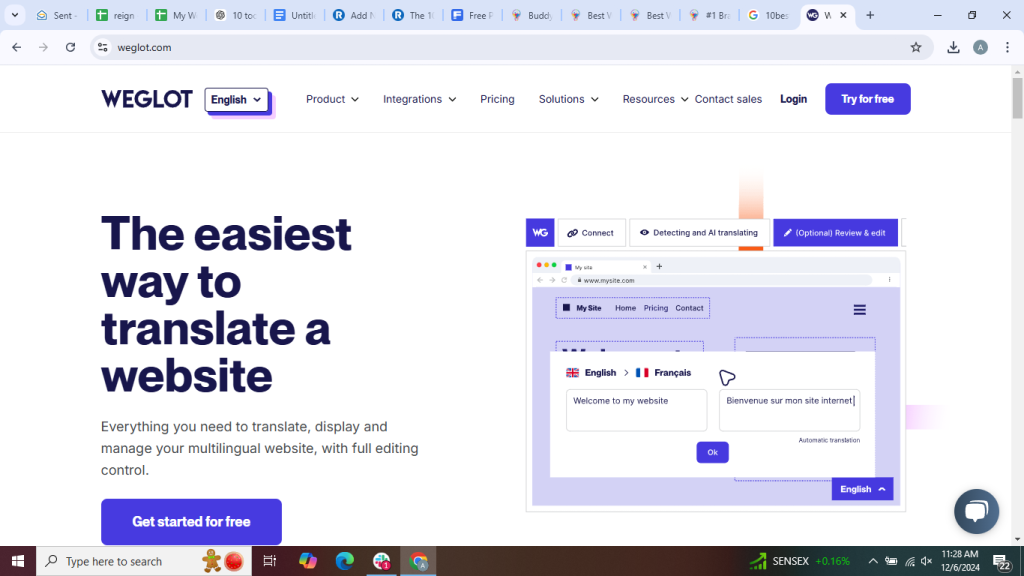
Task: Bookmark this page with the star icon
Action: [915, 47]
